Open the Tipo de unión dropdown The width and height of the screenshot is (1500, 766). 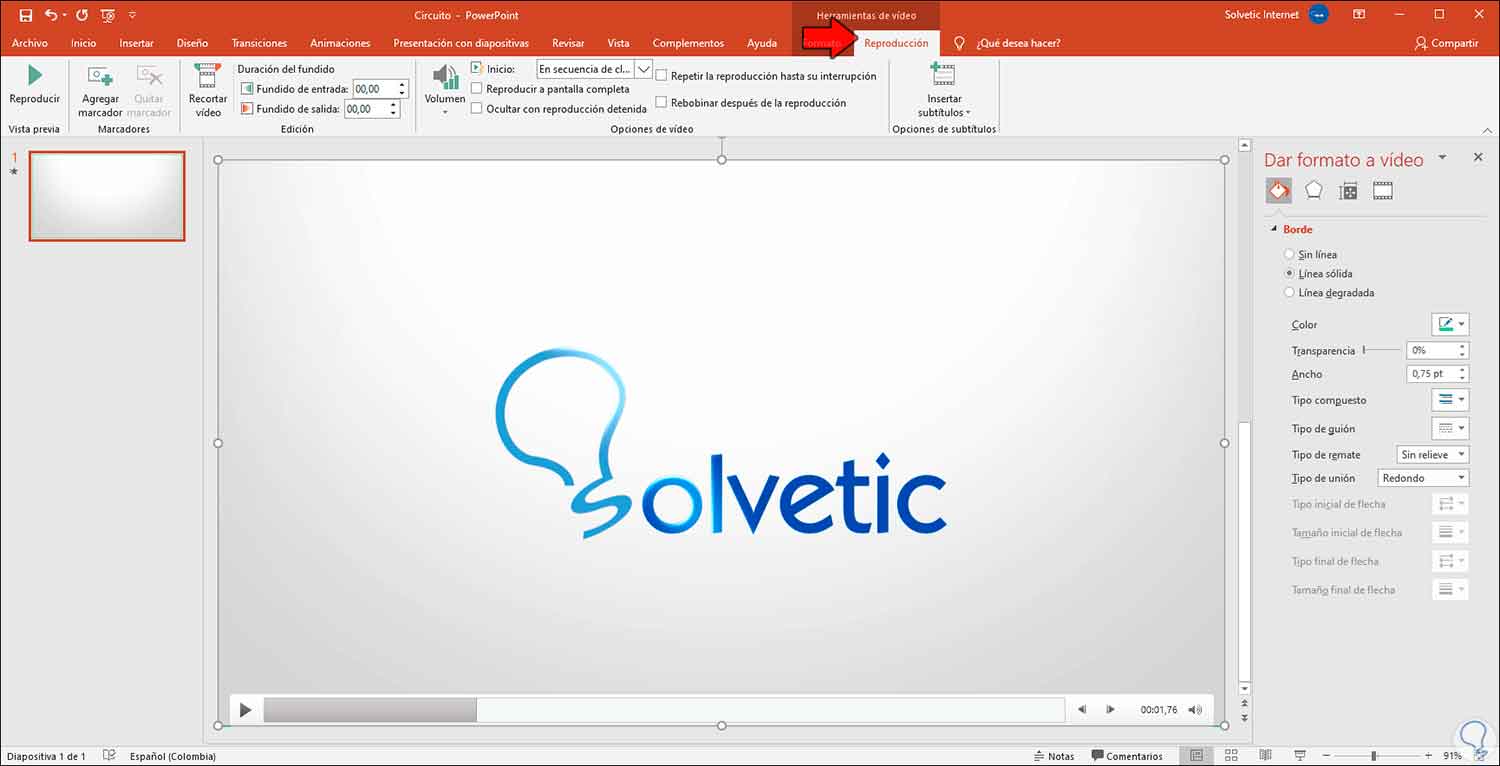(x=1423, y=478)
